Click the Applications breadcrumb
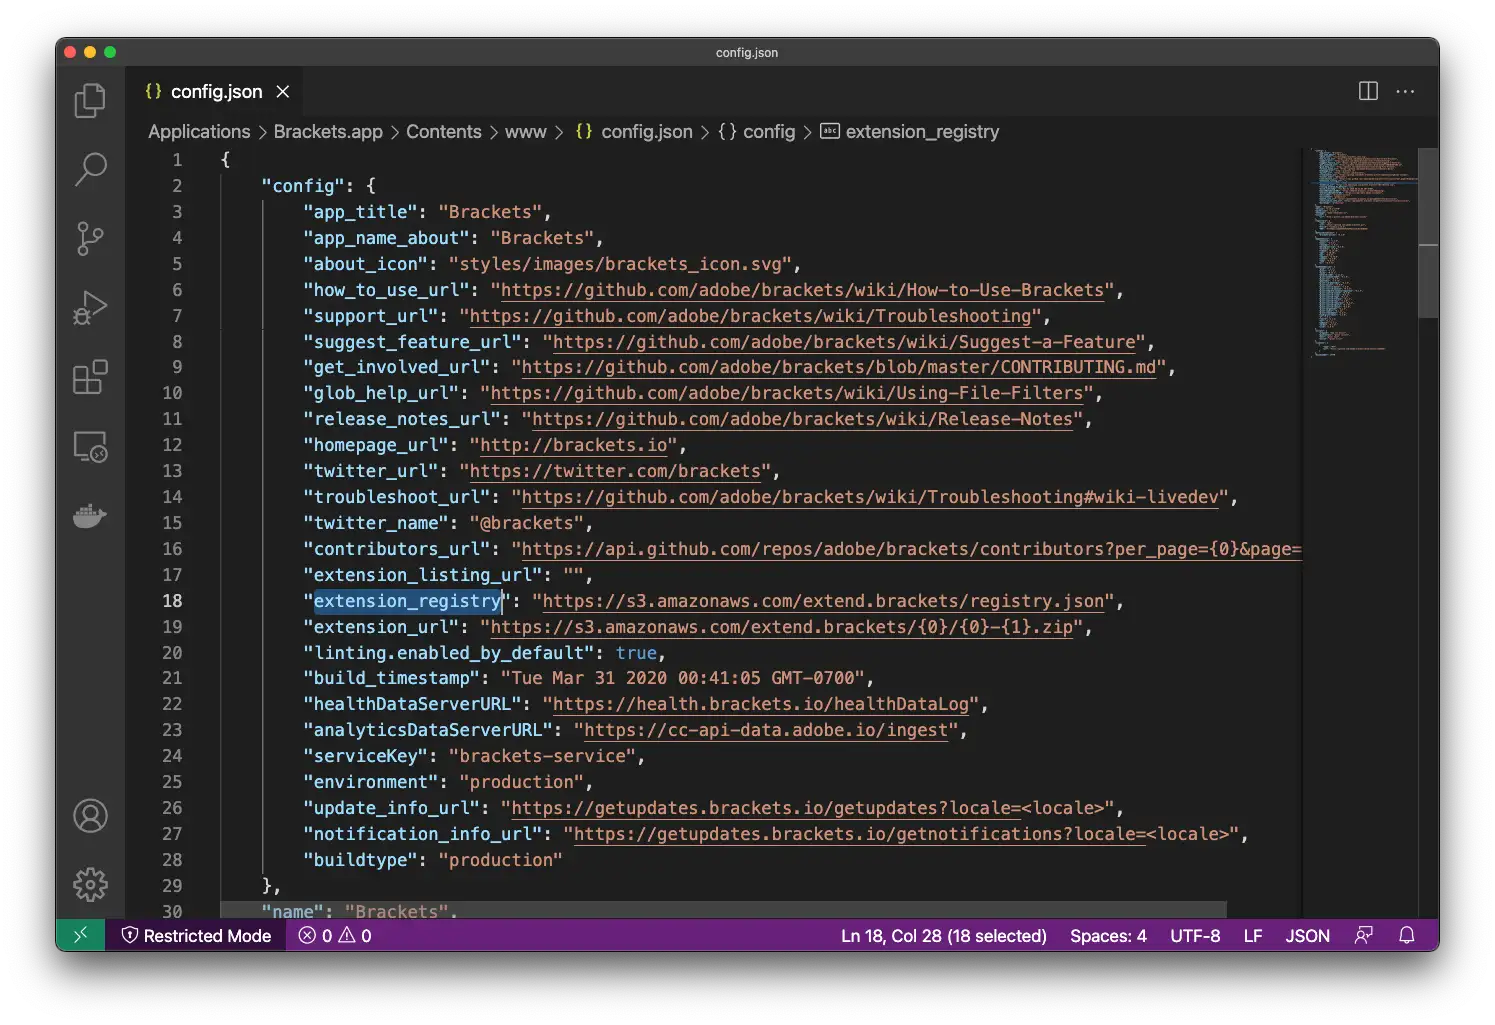Image resolution: width=1495 pixels, height=1025 pixels. tap(199, 131)
